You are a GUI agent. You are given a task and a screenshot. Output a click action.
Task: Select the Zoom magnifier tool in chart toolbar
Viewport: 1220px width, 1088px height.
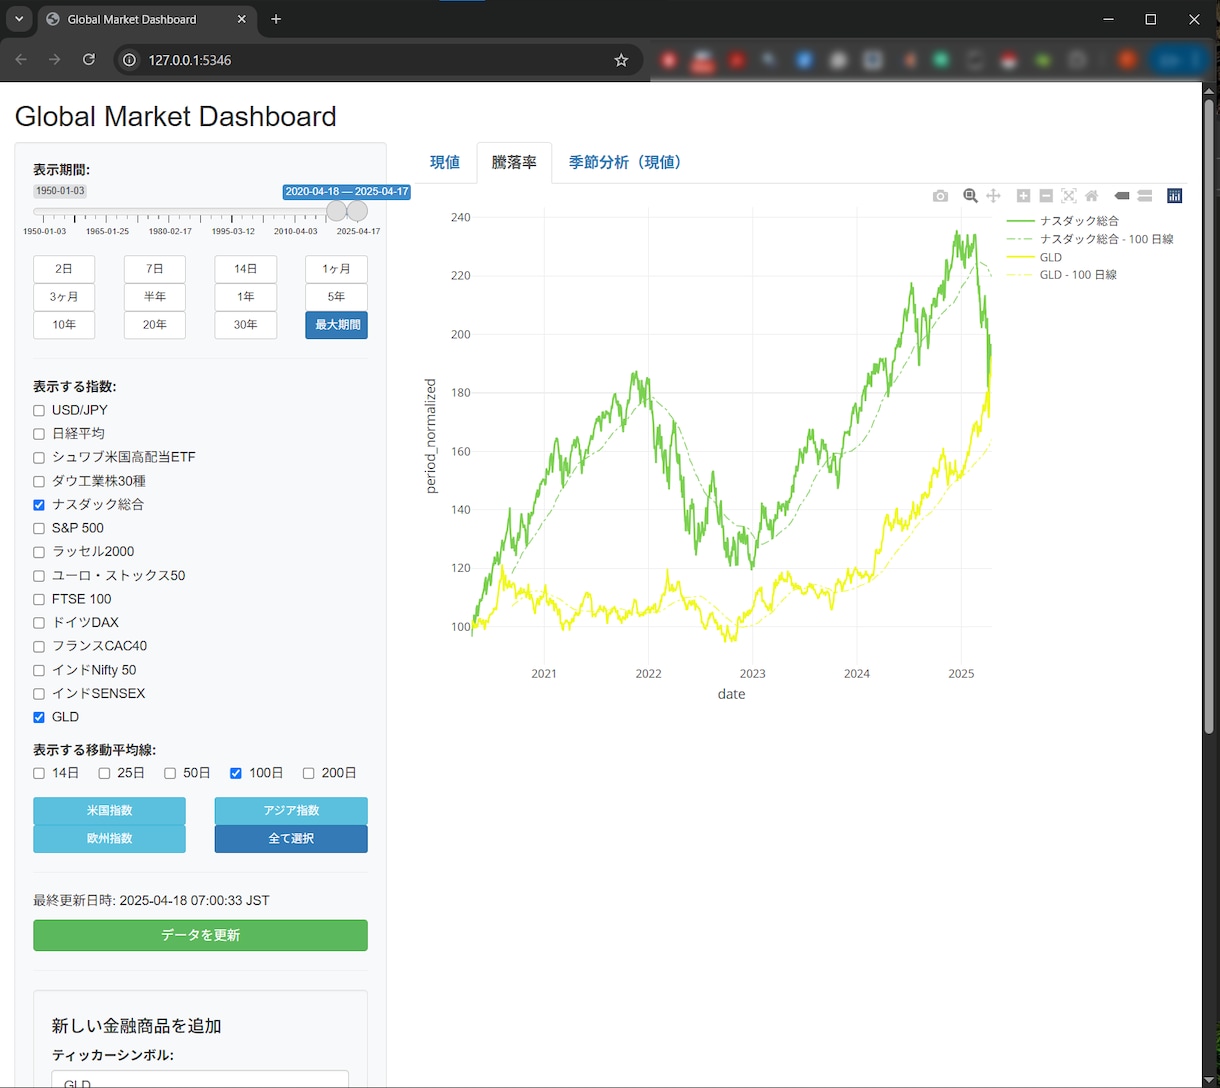pos(970,196)
